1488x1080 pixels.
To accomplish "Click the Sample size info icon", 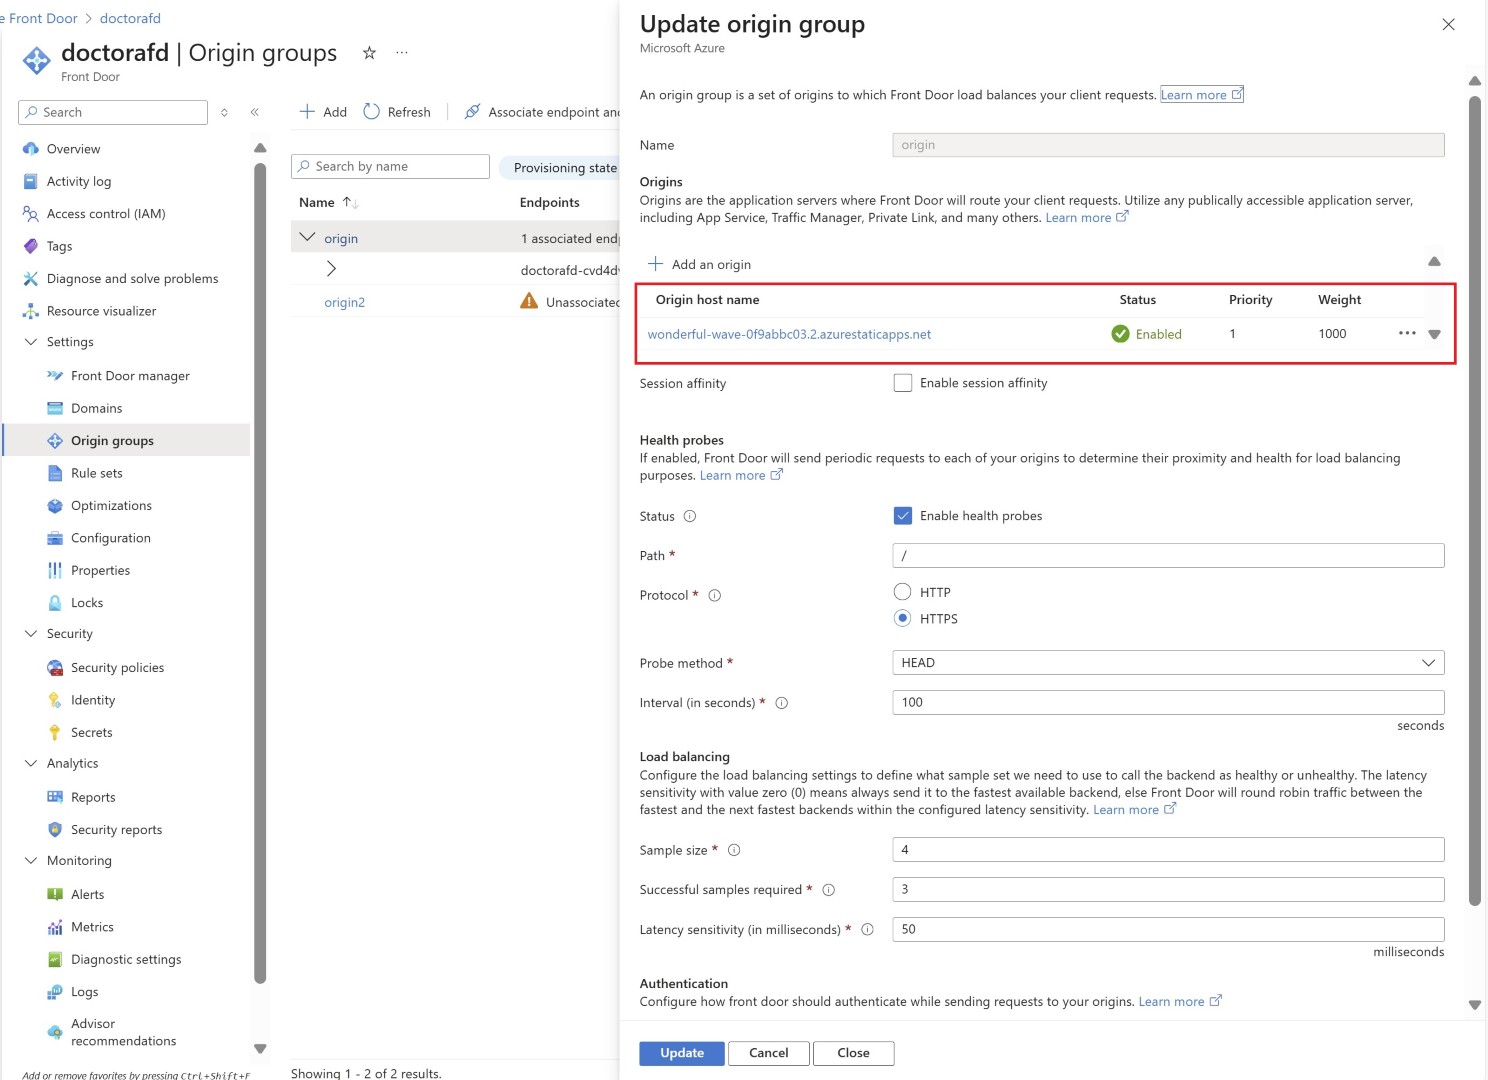I will click(x=734, y=850).
